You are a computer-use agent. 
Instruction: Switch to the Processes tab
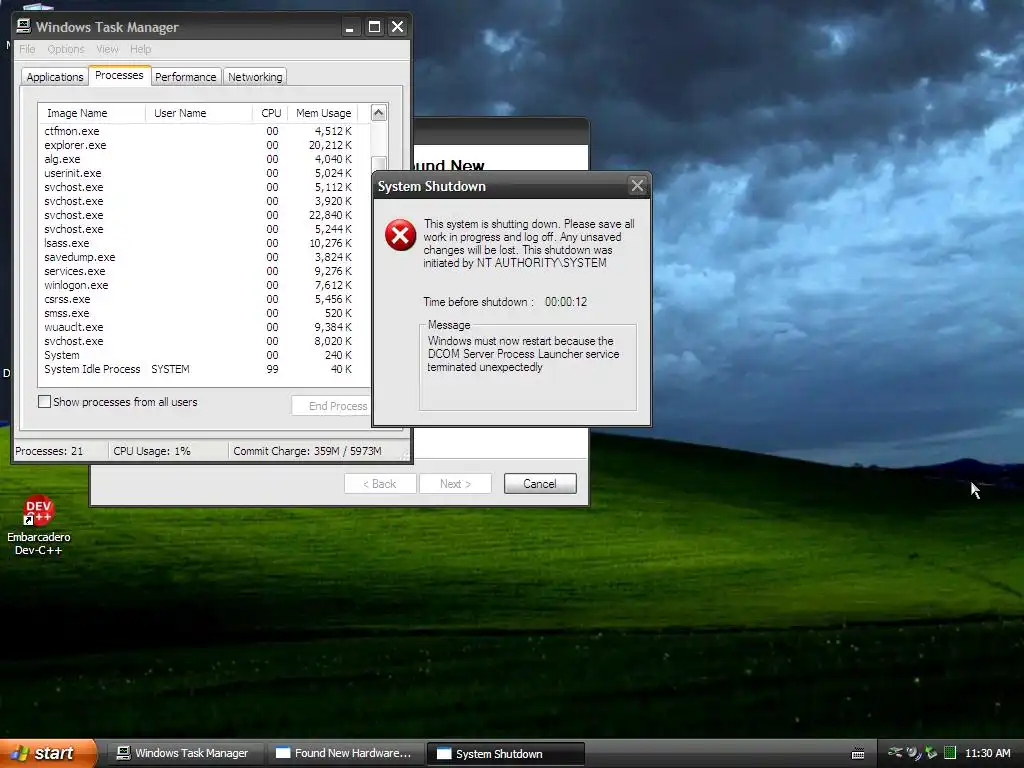(x=120, y=75)
